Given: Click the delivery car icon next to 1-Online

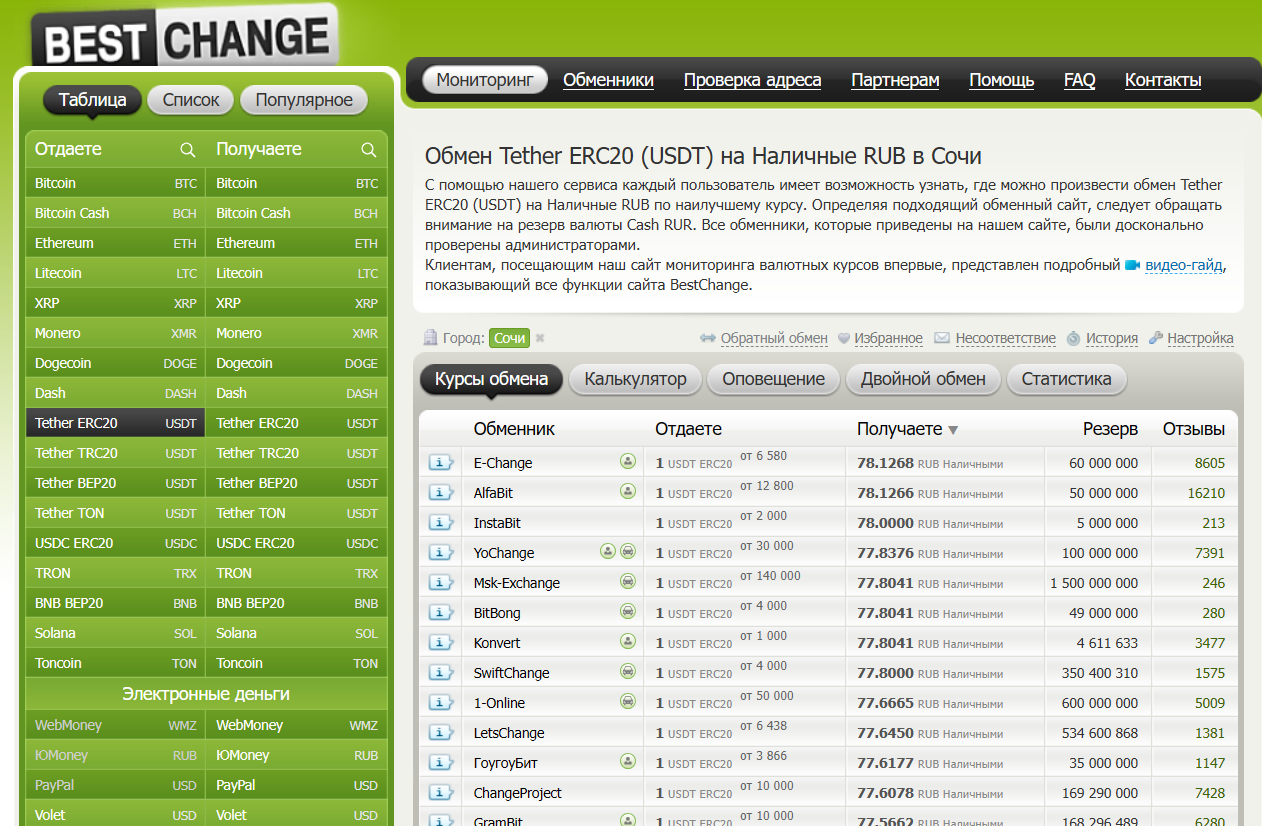Looking at the screenshot, I should click(628, 701).
